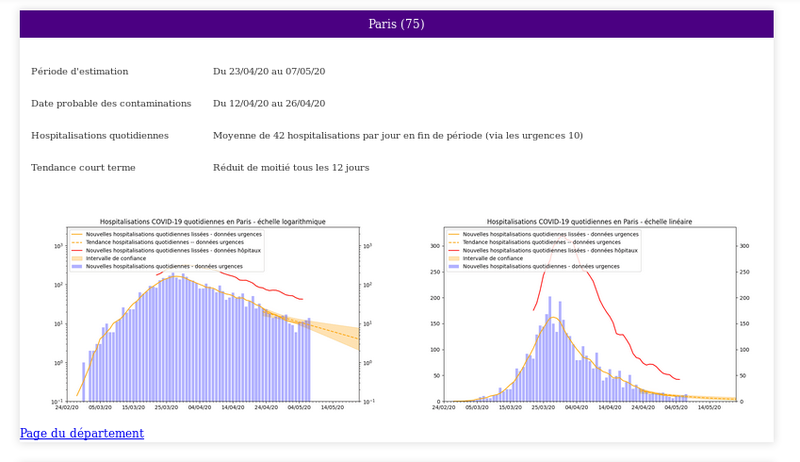Click the 'Hospitalisations quotidiennes' label

[x=100, y=135]
